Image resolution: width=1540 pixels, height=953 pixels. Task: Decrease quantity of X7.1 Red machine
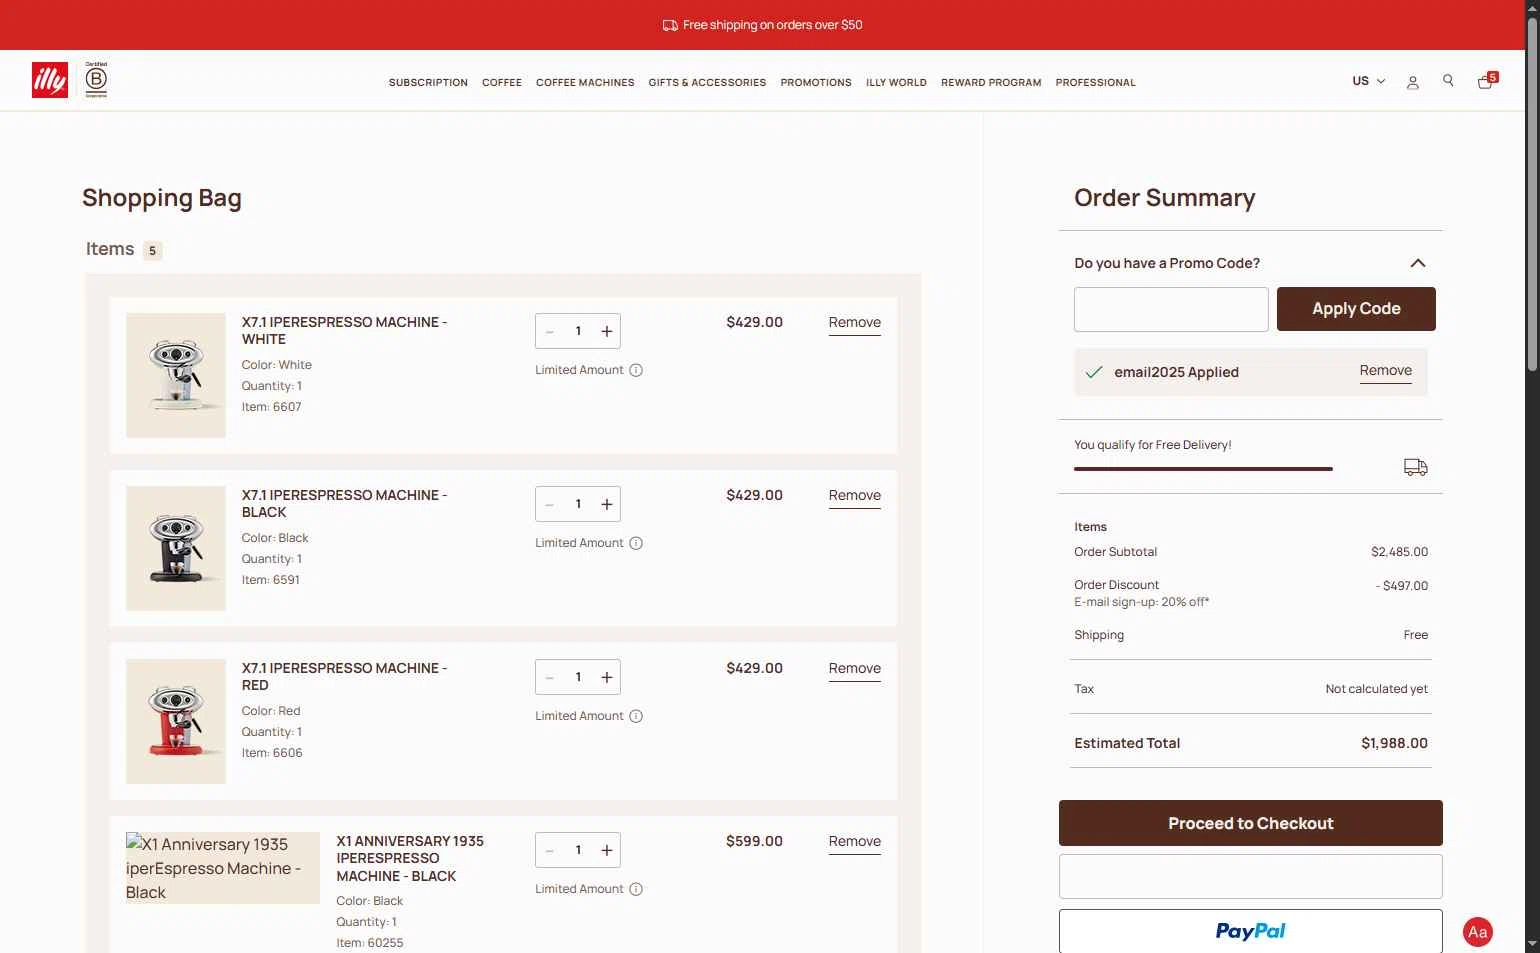pyautogui.click(x=550, y=677)
